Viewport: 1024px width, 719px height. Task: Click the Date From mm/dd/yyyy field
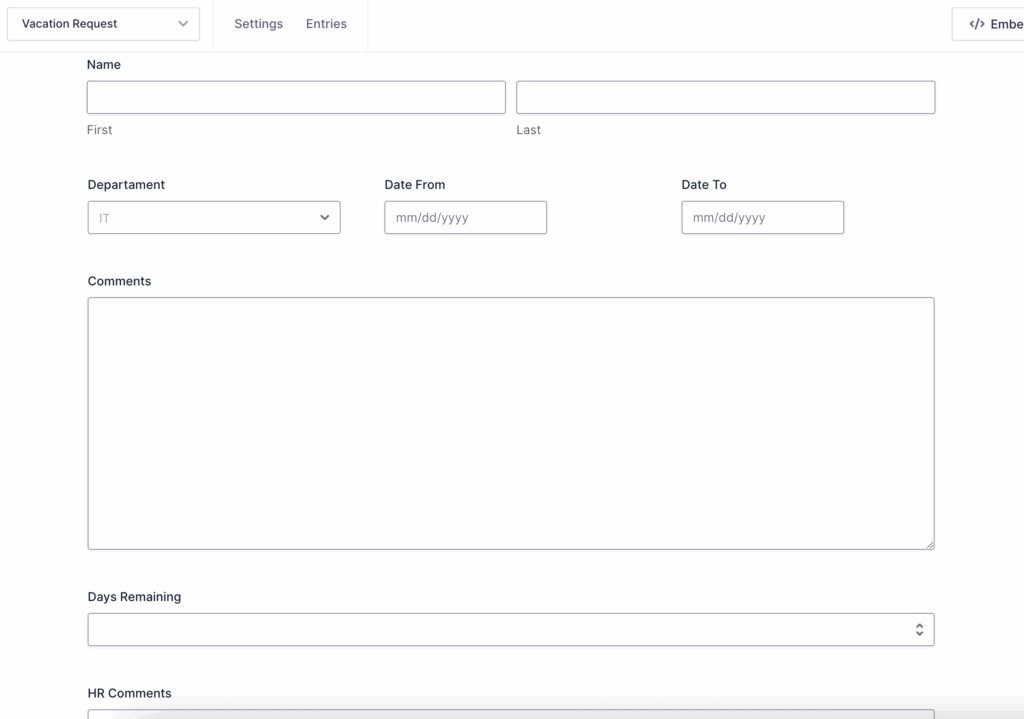[465, 217]
